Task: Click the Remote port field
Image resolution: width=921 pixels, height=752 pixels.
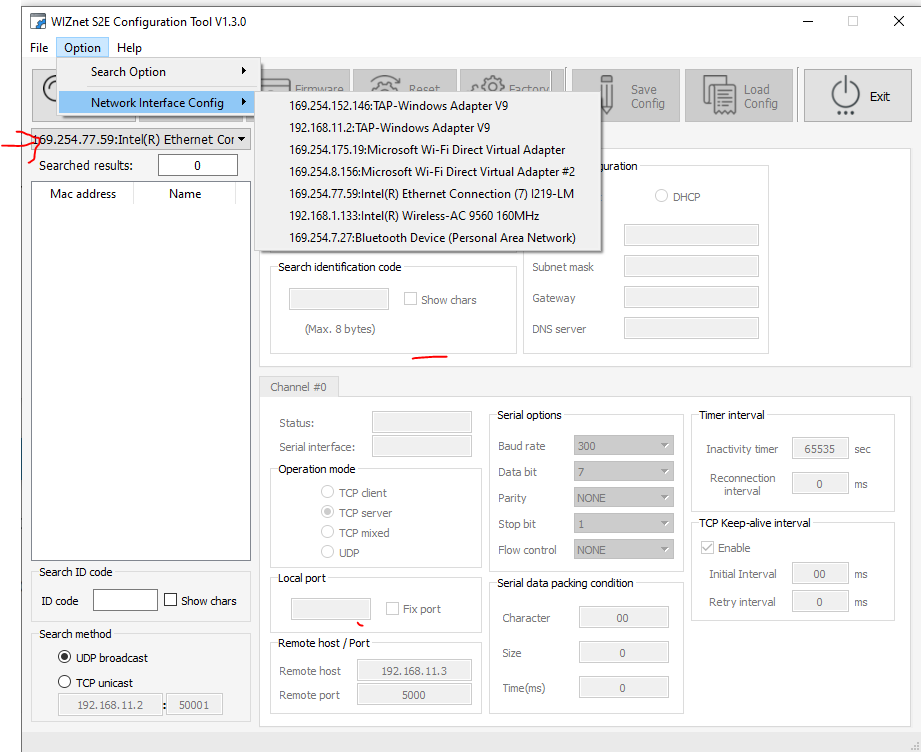Action: (x=414, y=694)
